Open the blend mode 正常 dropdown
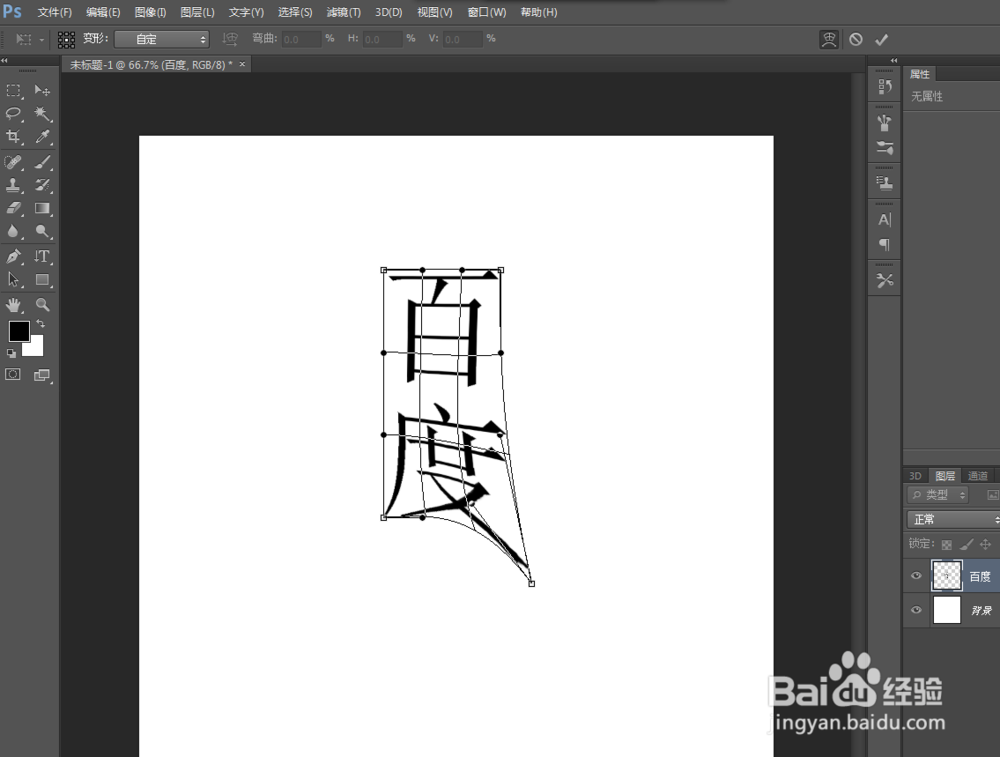This screenshot has height=757, width=1000. click(x=953, y=520)
